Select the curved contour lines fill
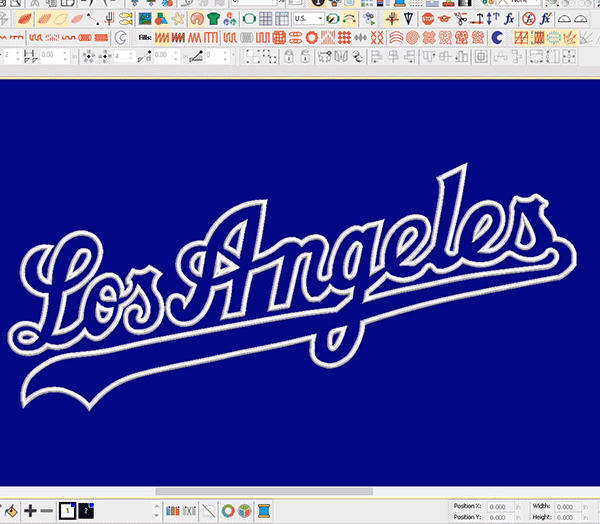The image size is (600, 524). click(396, 38)
